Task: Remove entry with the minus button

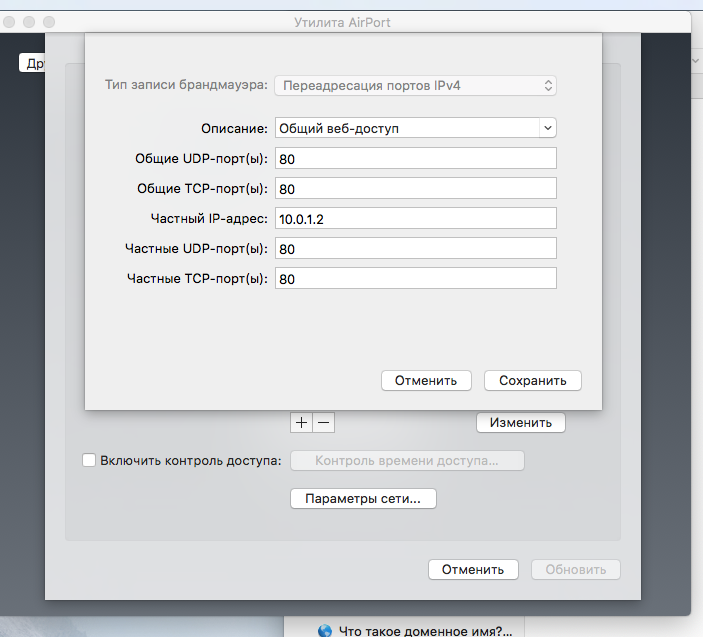Action: point(324,423)
